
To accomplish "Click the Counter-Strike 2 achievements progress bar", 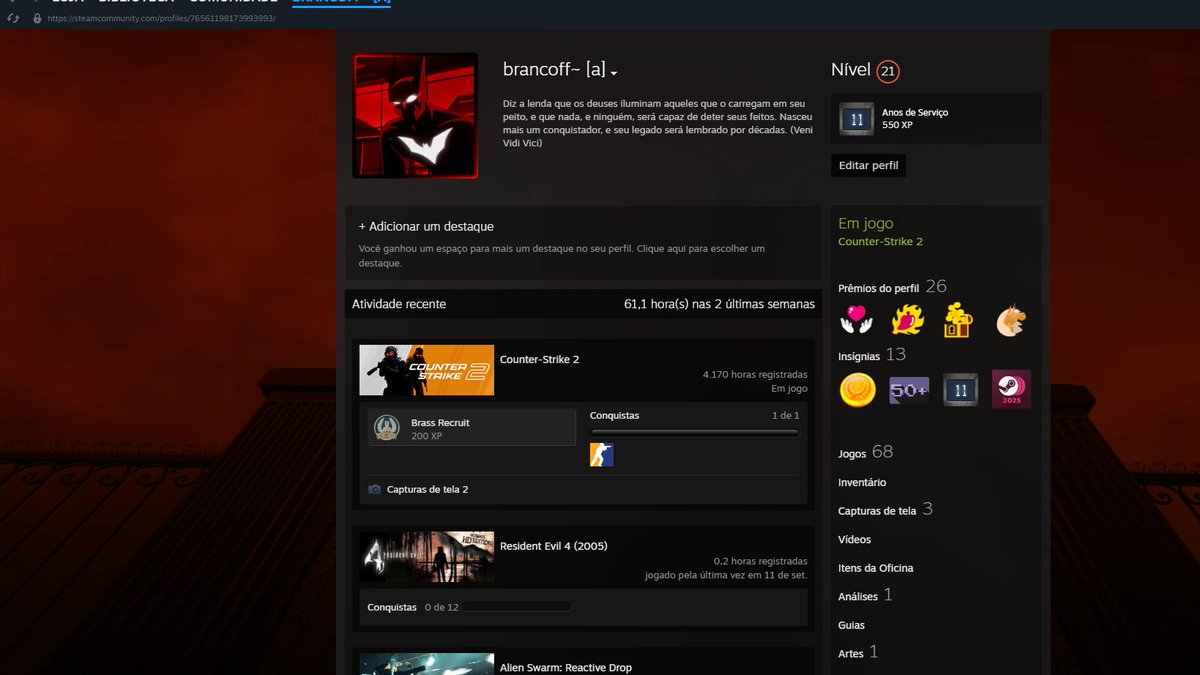I will pos(695,433).
